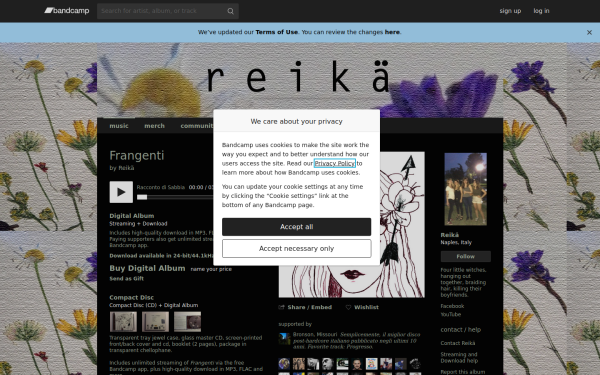Open the Bronson, Missouri supporter avatar
Viewport: 600px width, 375px height.
(284, 339)
